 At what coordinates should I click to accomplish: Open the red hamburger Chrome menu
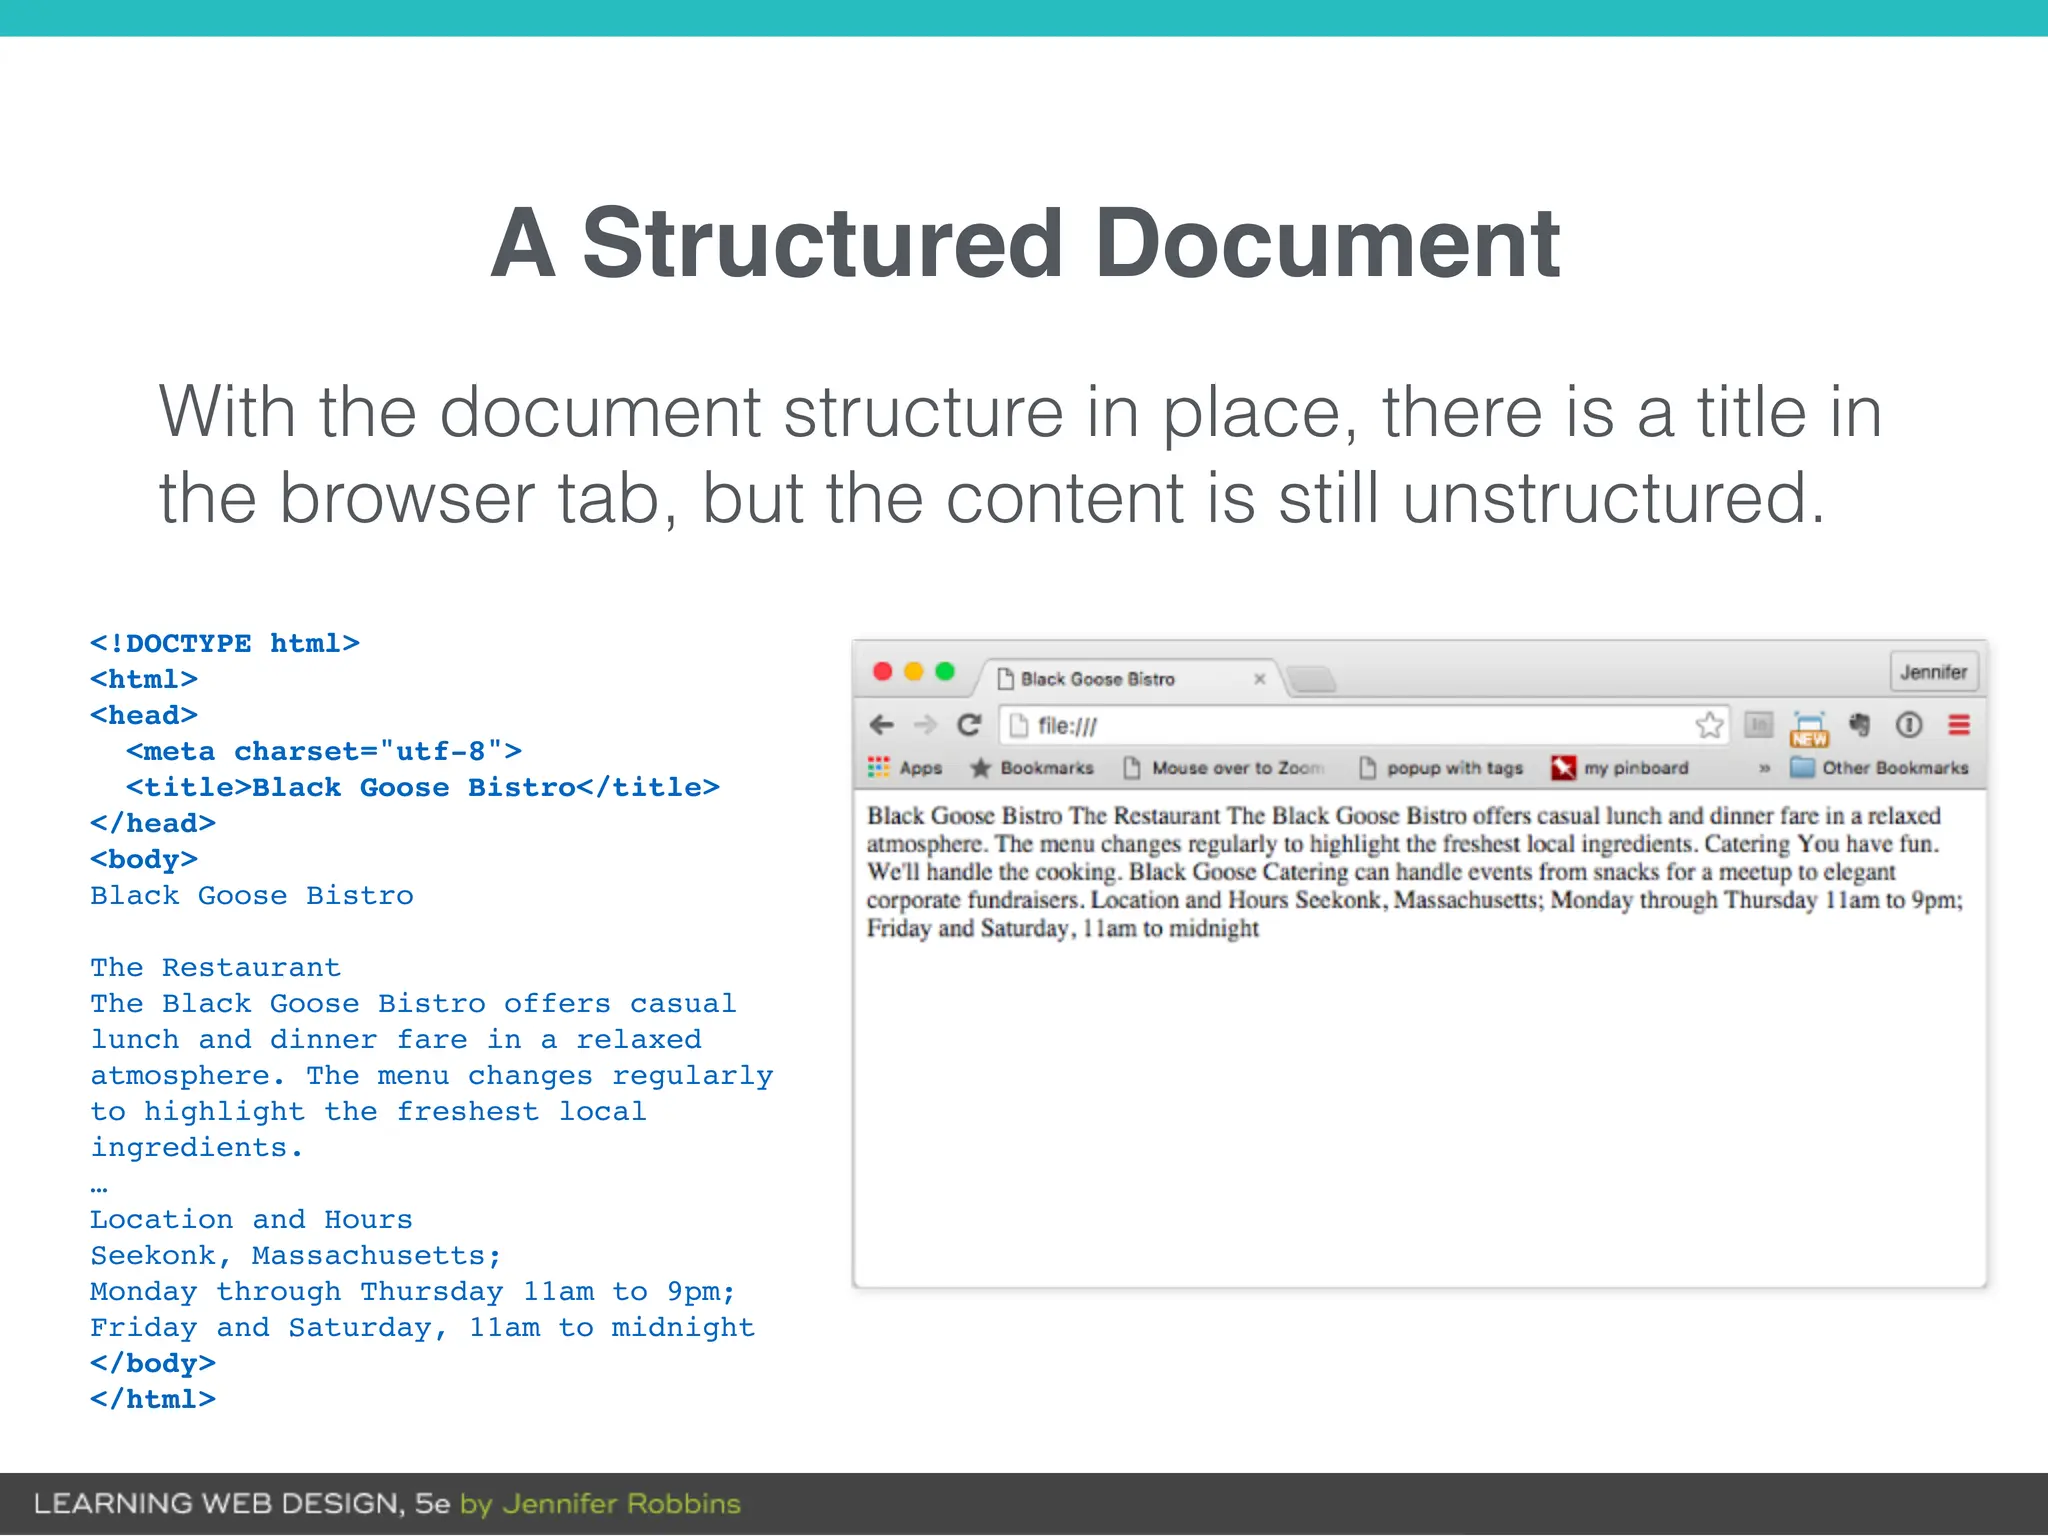1958,725
